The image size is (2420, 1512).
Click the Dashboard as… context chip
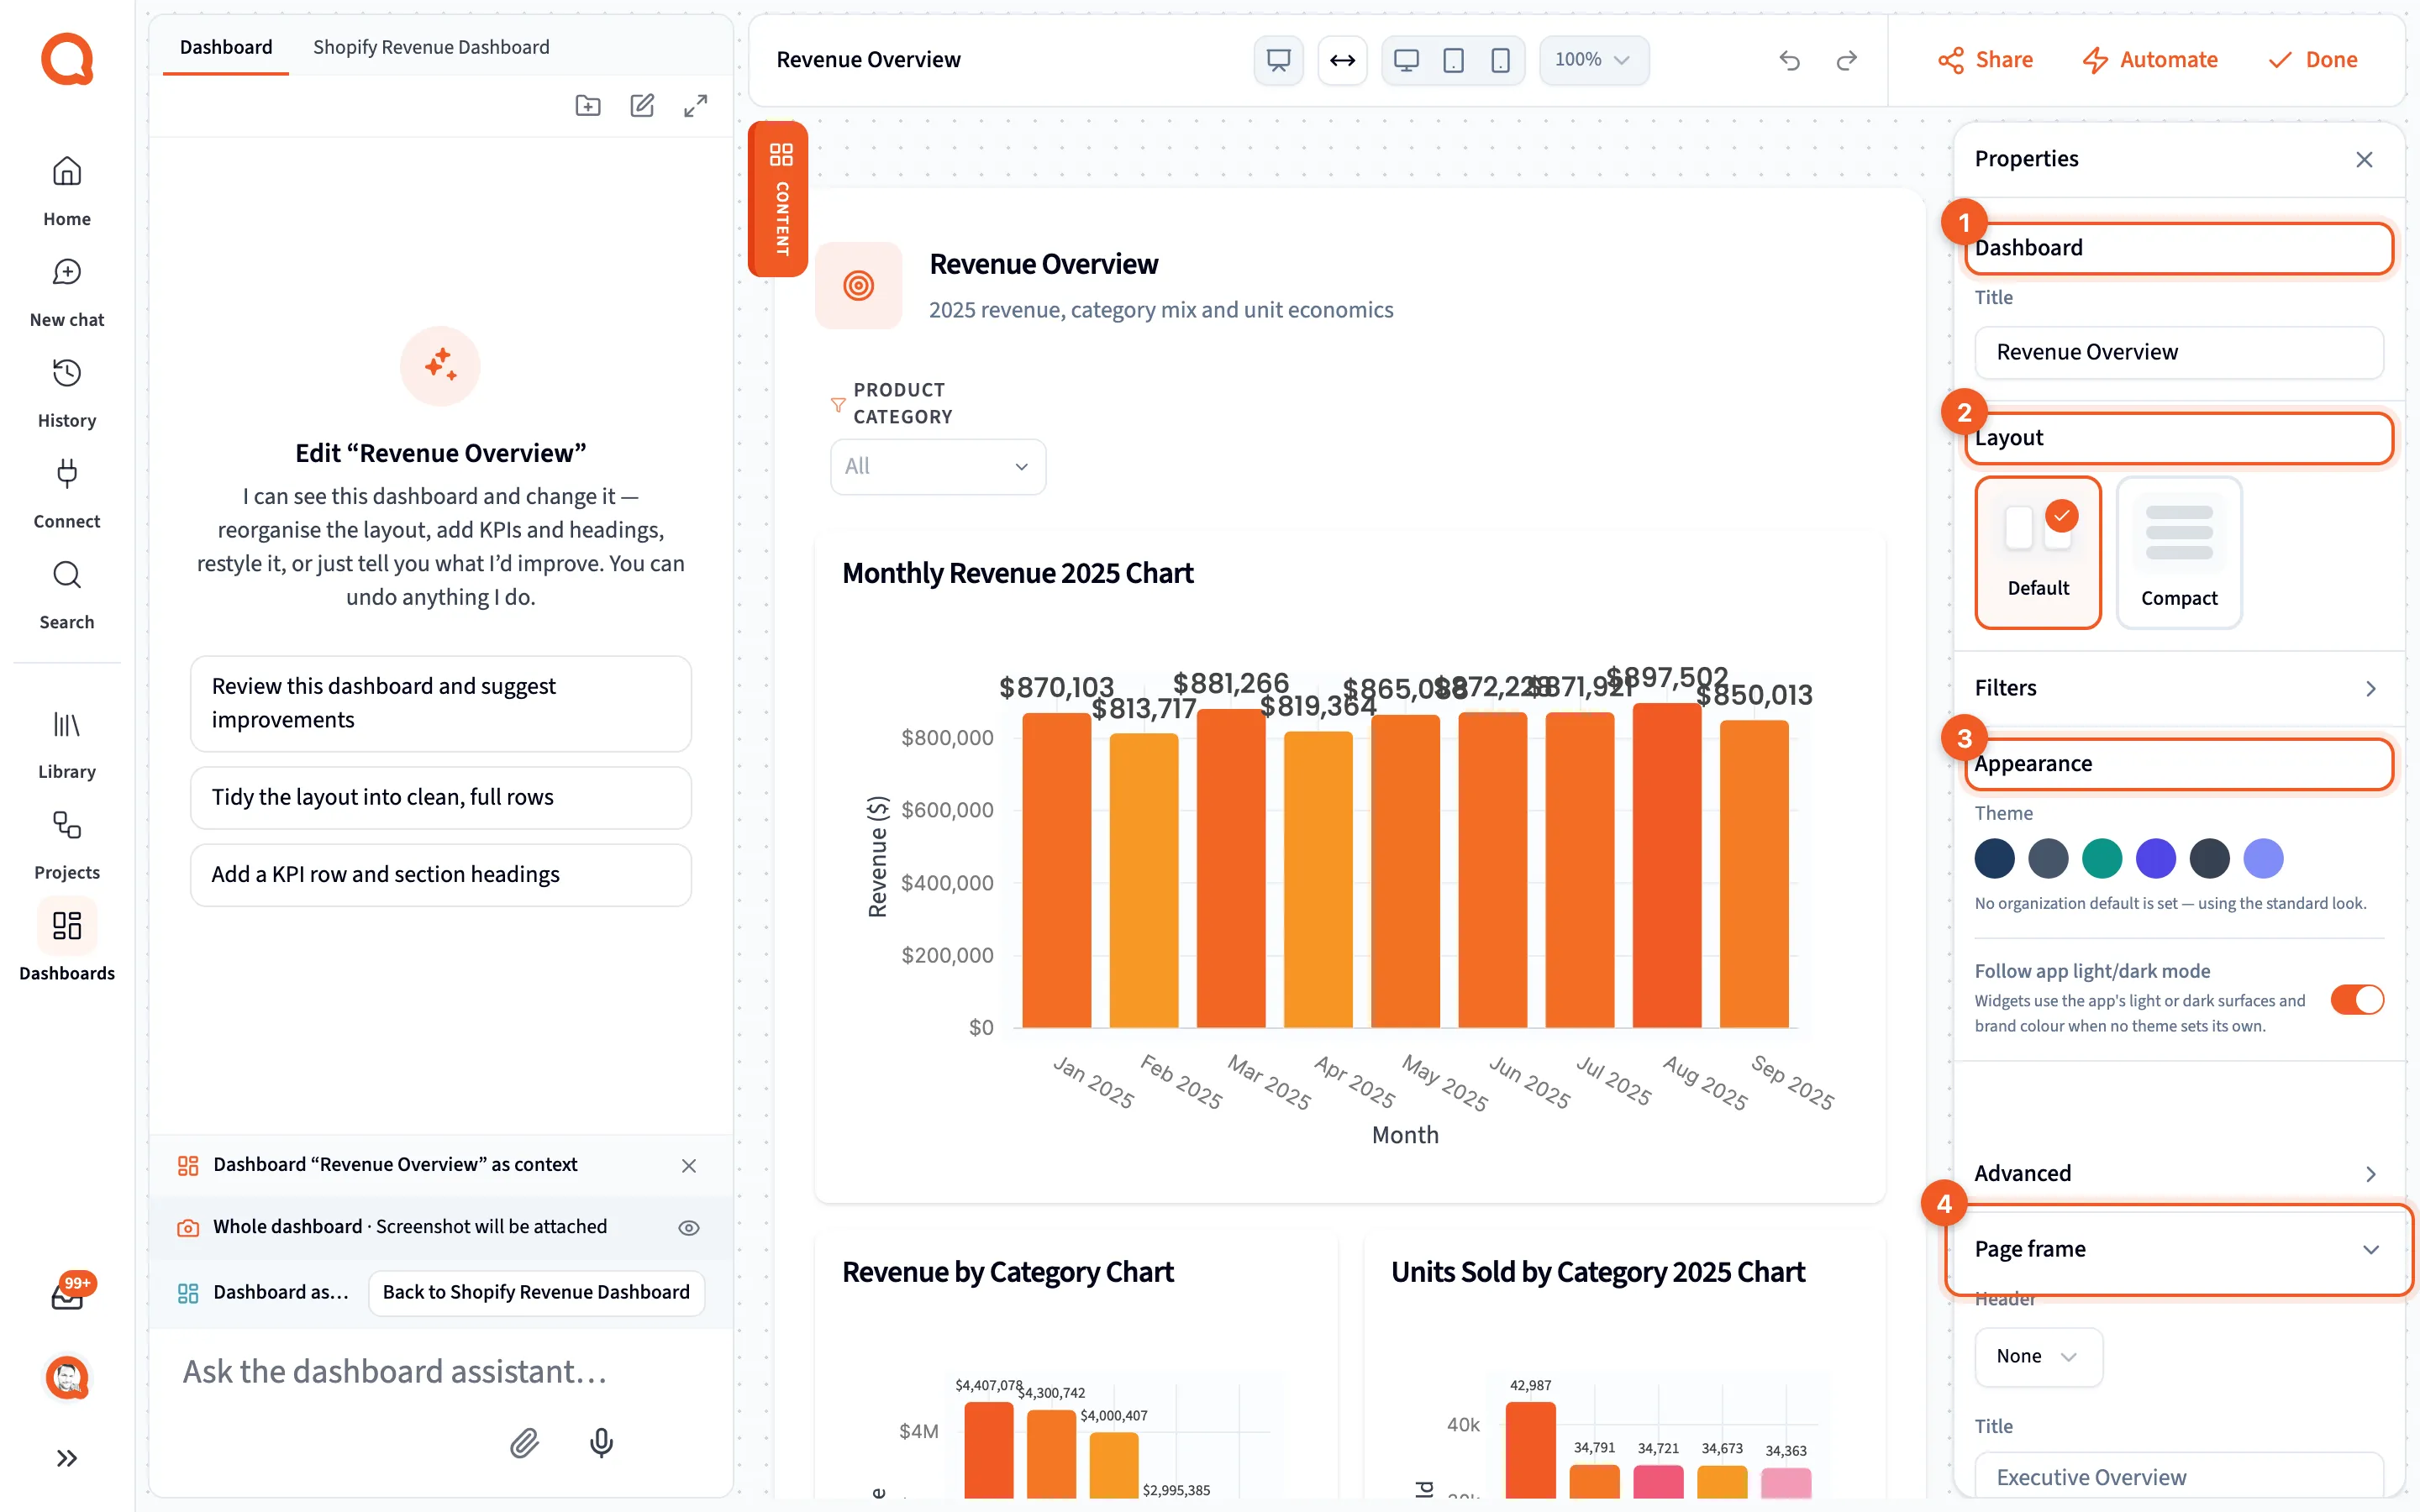[x=264, y=1292]
